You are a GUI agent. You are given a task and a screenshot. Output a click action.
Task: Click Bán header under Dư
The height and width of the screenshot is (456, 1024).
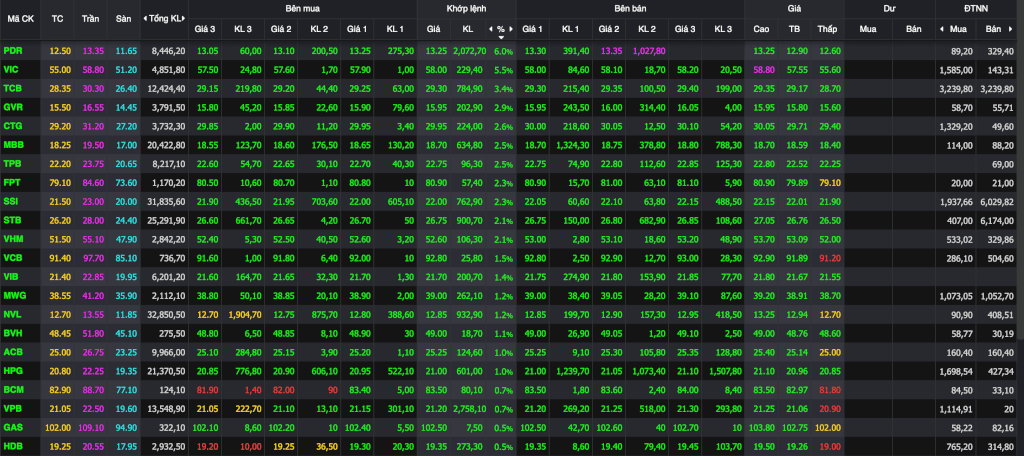click(914, 29)
